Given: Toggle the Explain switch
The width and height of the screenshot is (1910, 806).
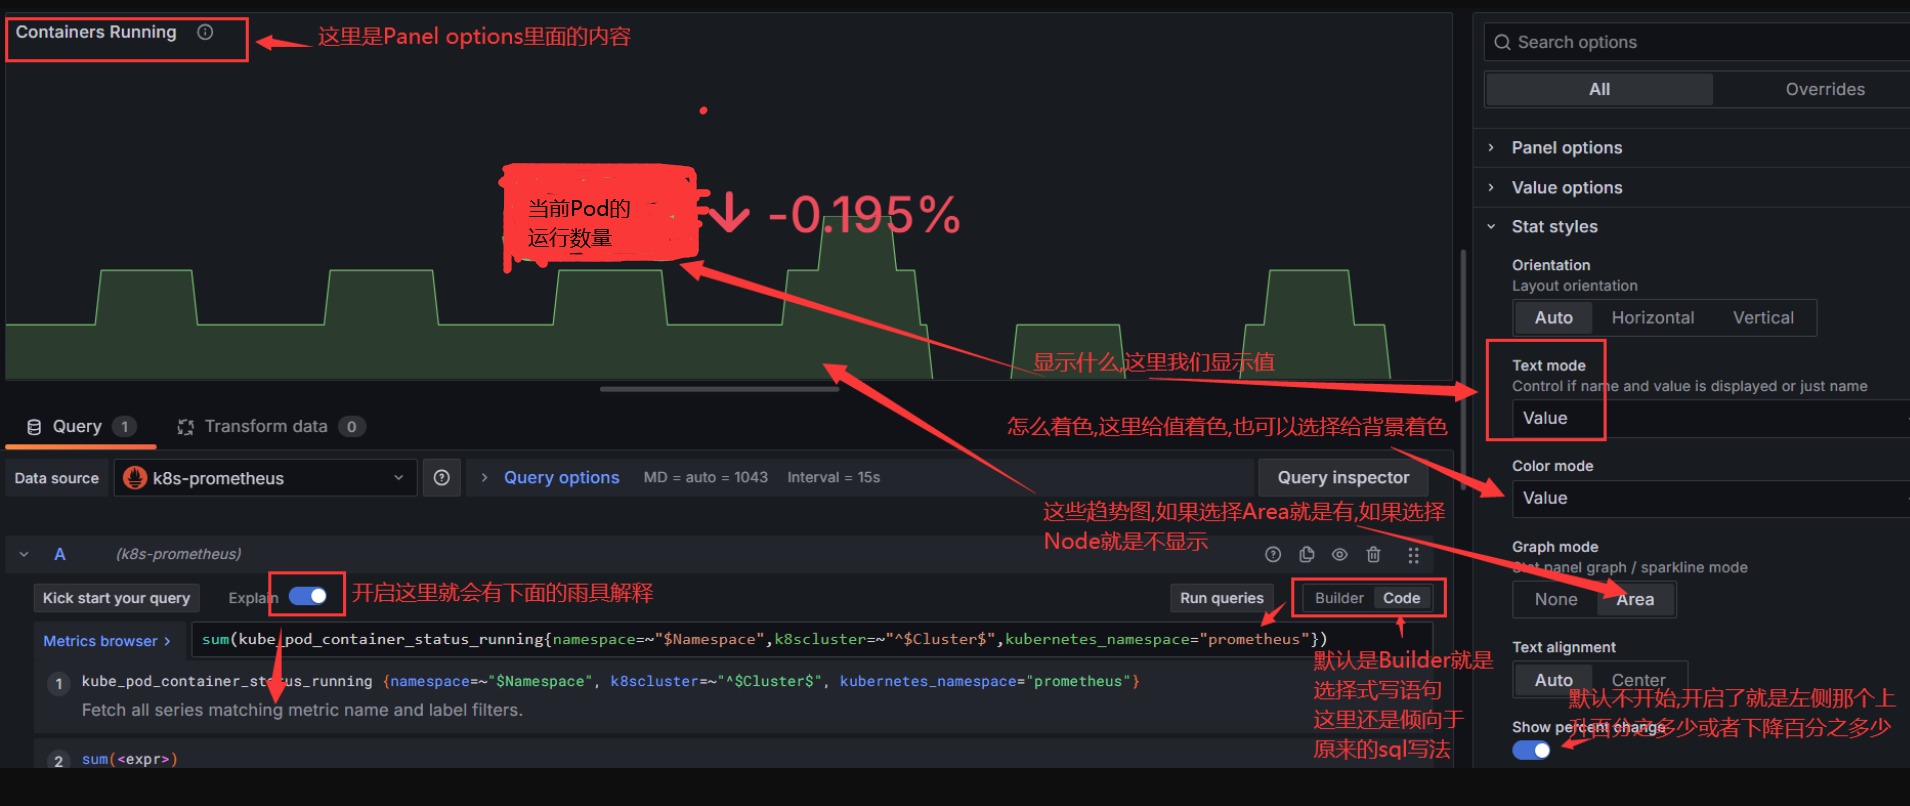Looking at the screenshot, I should [308, 596].
